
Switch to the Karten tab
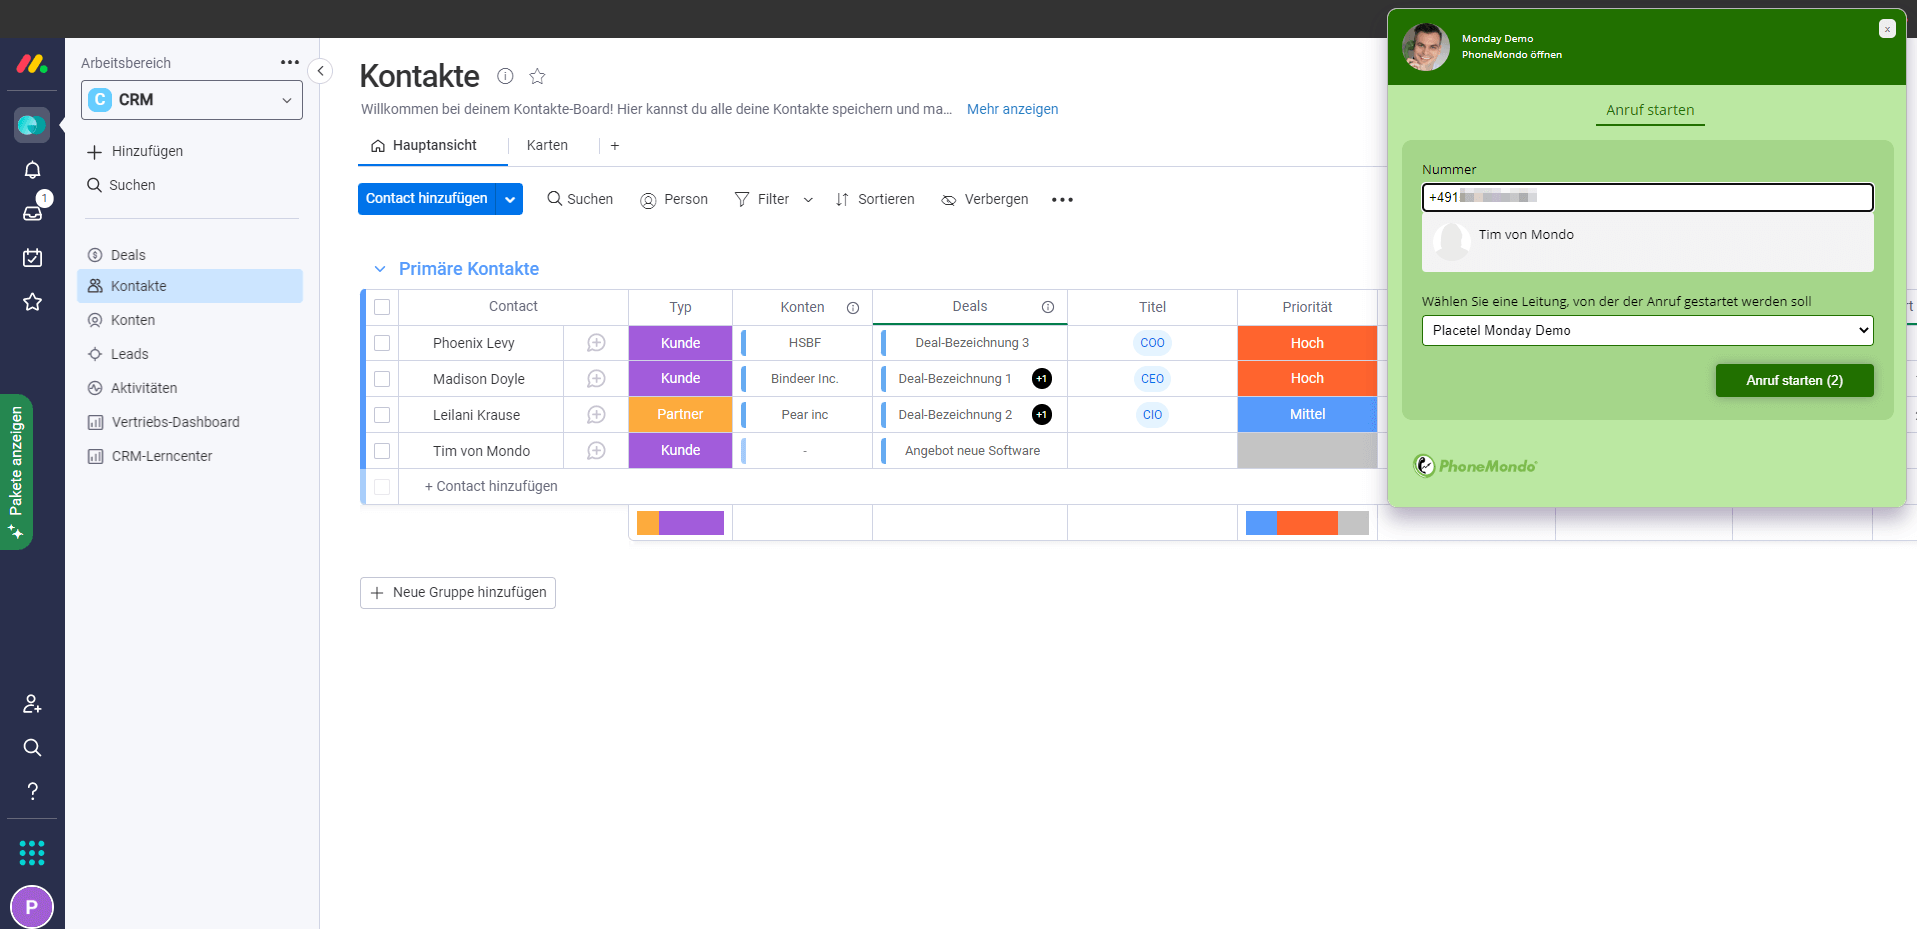tap(547, 146)
